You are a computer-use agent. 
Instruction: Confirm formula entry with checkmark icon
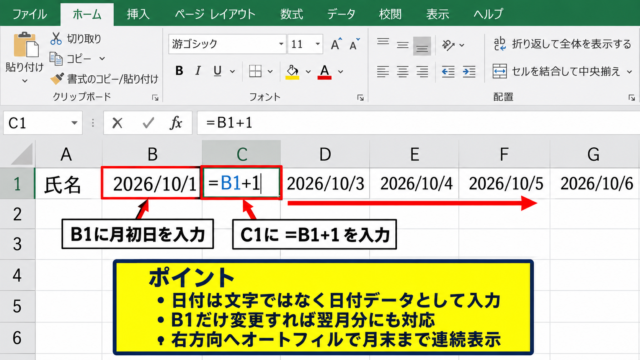pyautogui.click(x=148, y=123)
